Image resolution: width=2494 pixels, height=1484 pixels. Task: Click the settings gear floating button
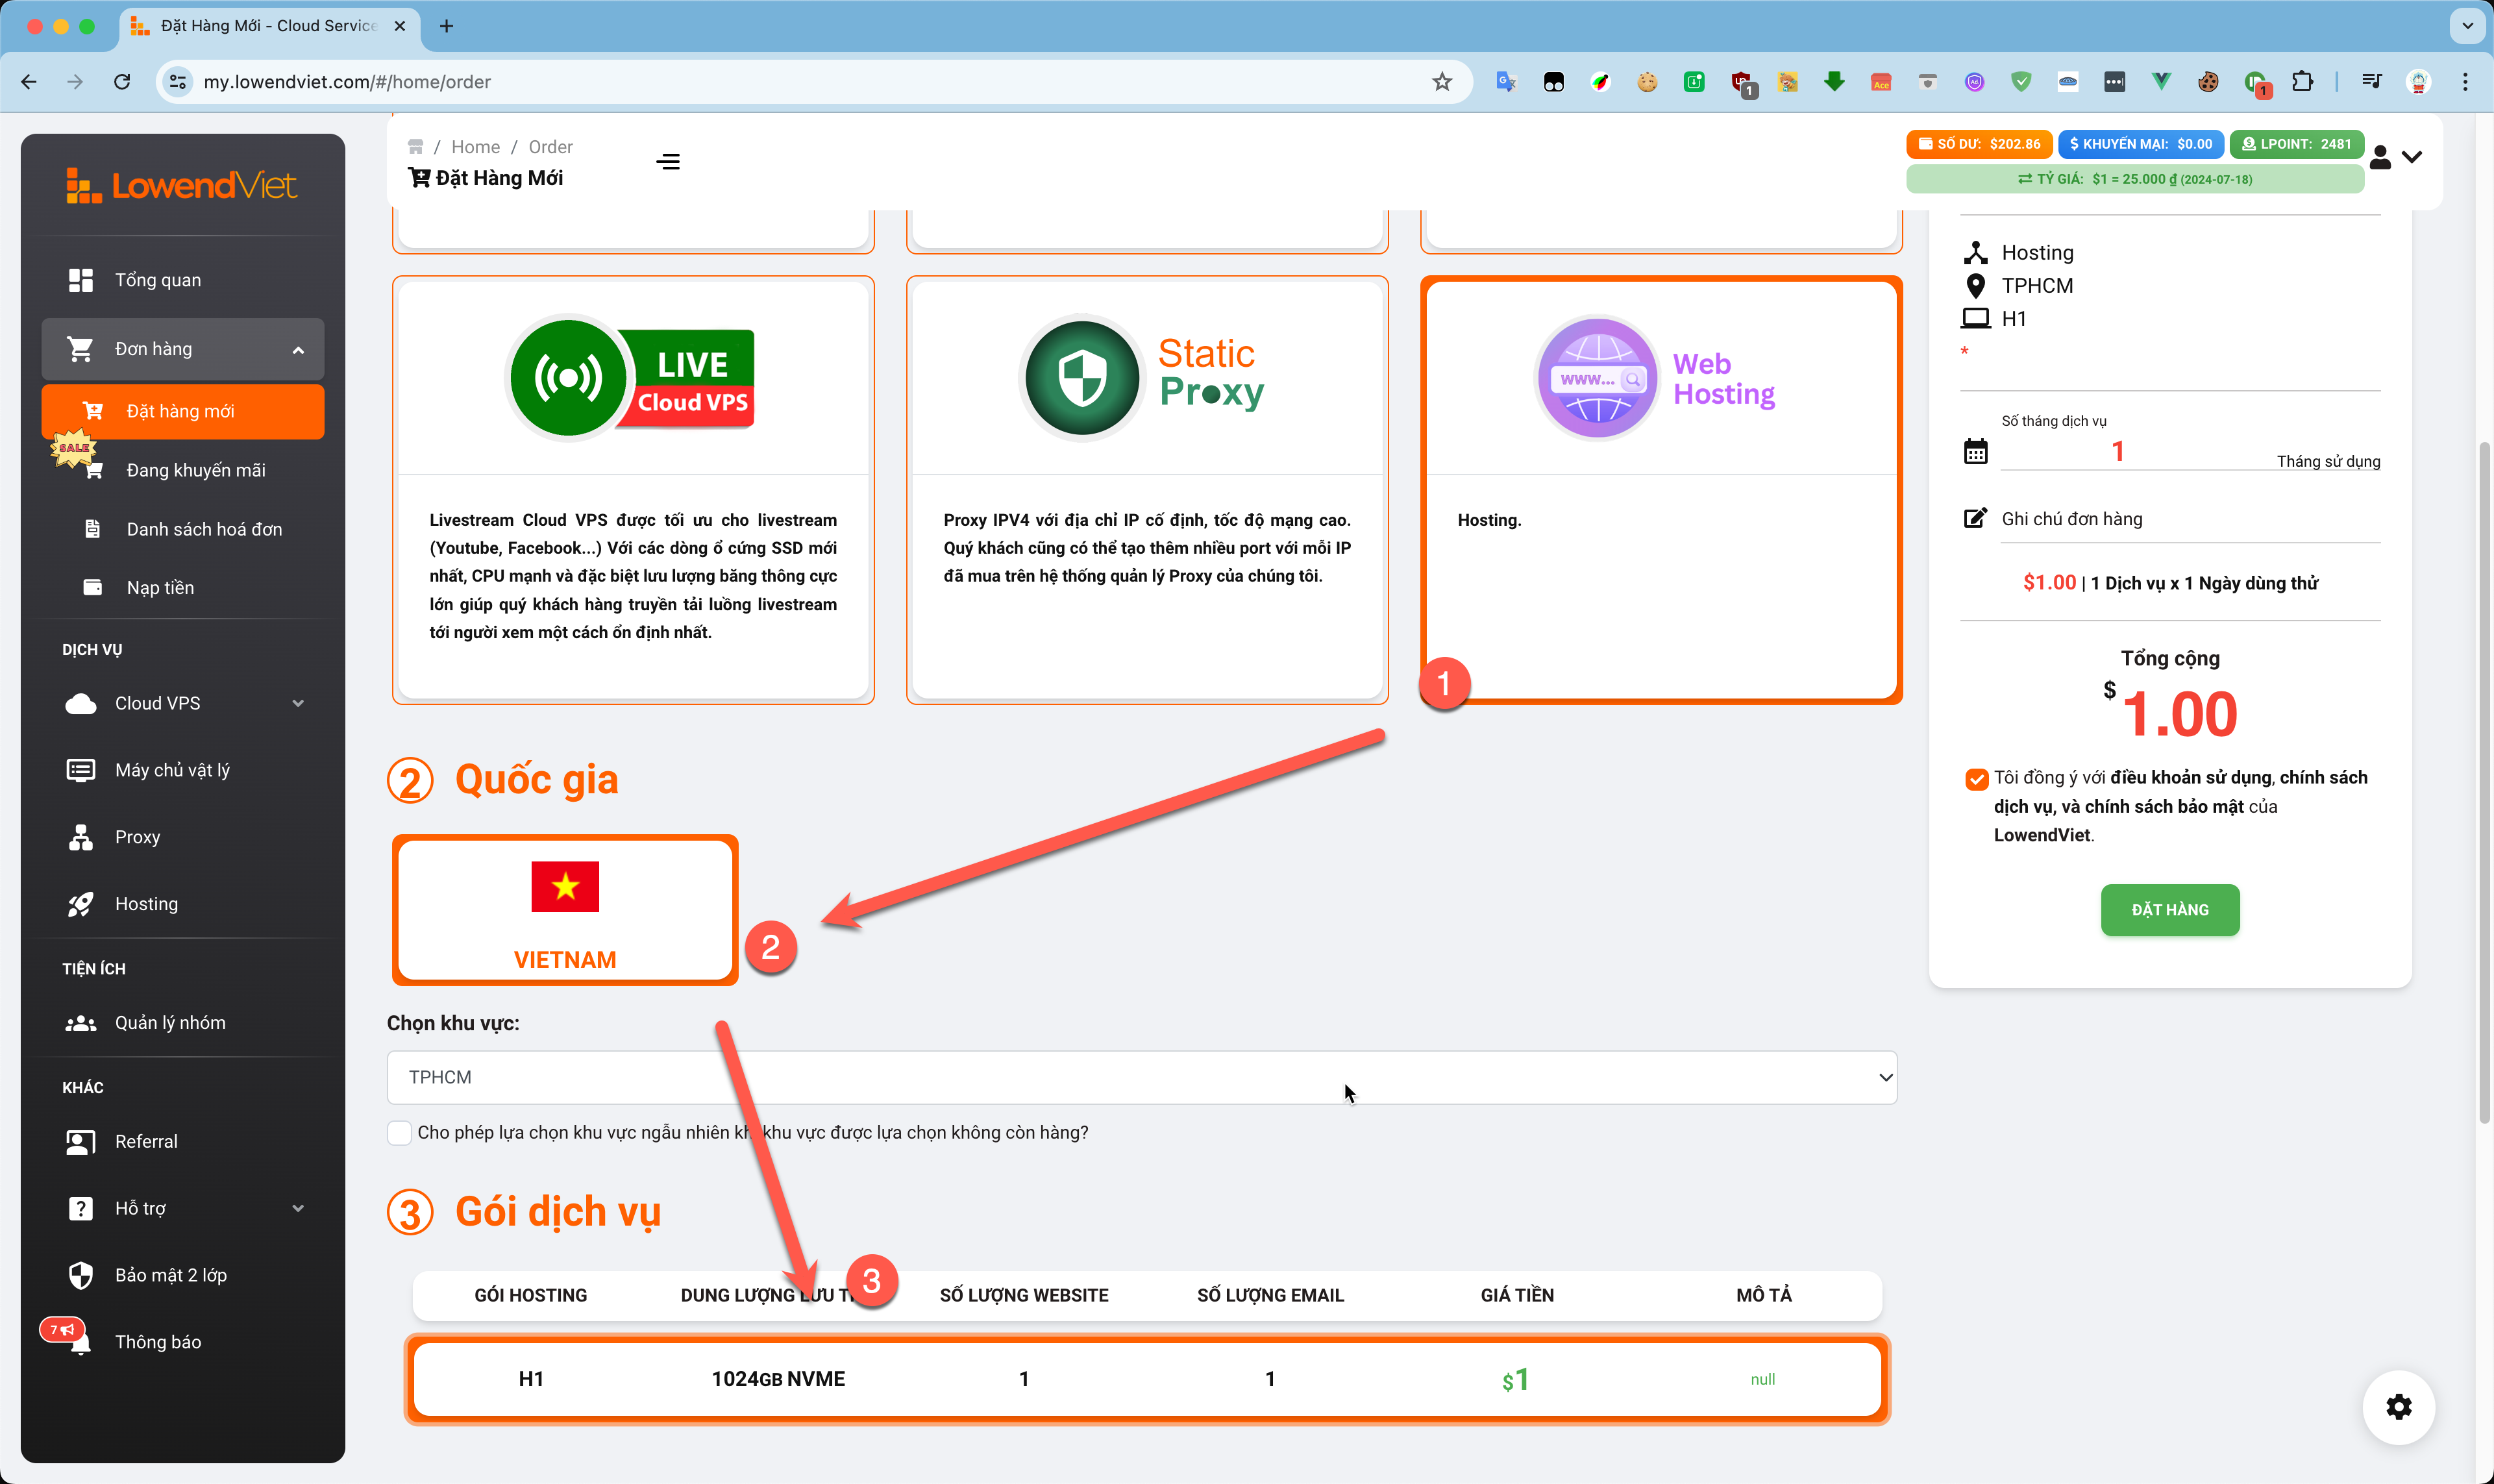(x=2398, y=1407)
